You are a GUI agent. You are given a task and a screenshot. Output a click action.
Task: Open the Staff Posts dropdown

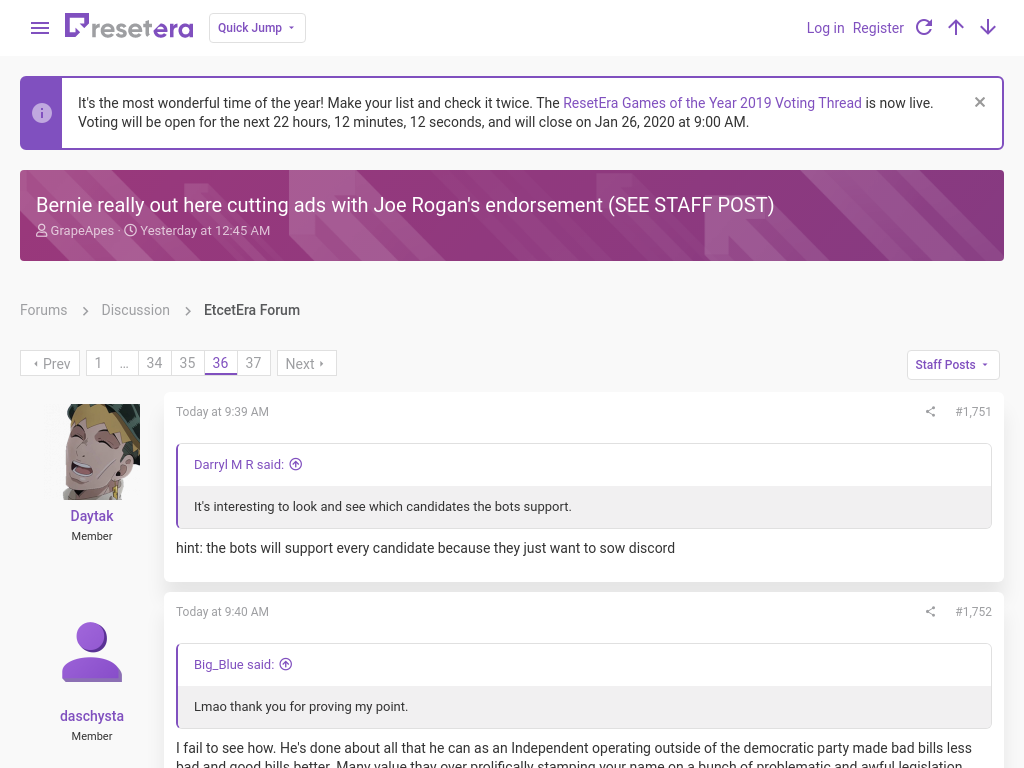point(953,364)
